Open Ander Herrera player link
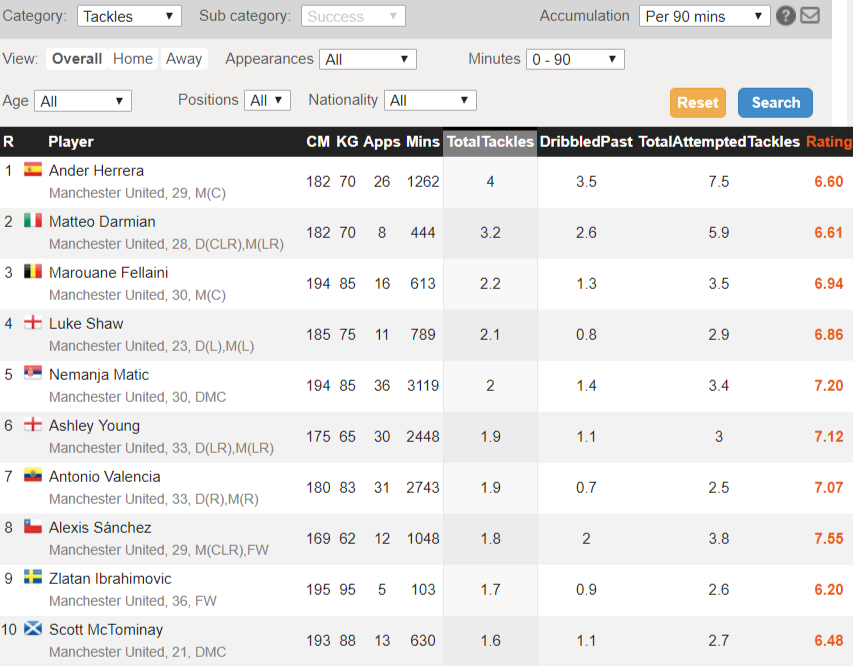The height and width of the screenshot is (666, 853). (96, 171)
